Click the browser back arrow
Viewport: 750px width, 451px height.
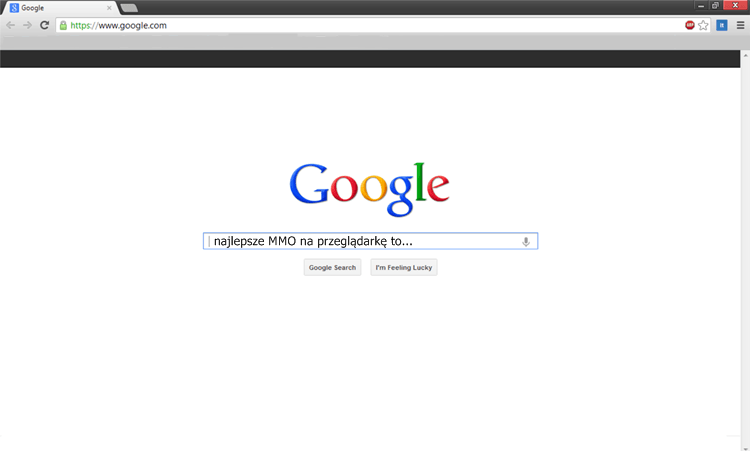tap(11, 25)
